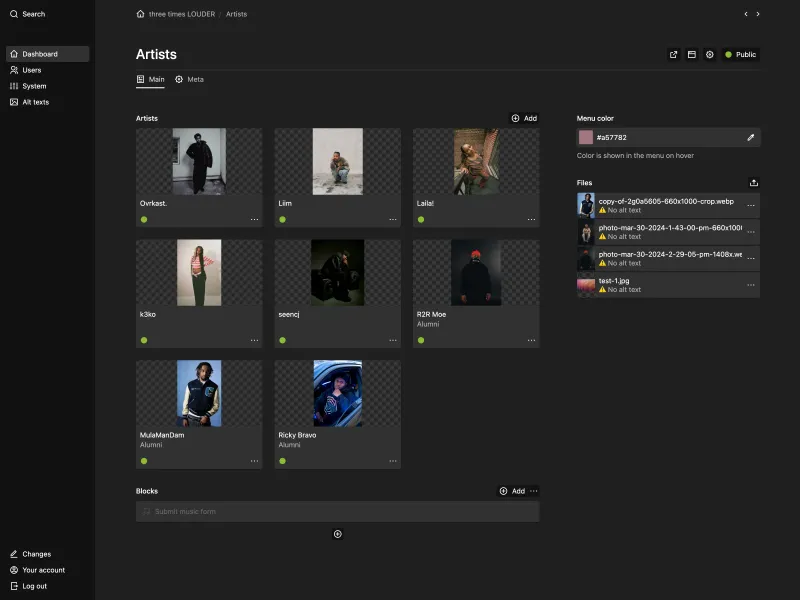Image resolution: width=800 pixels, height=600 pixels.
Task: Click the home icon in the breadcrumb
Action: 139,14
